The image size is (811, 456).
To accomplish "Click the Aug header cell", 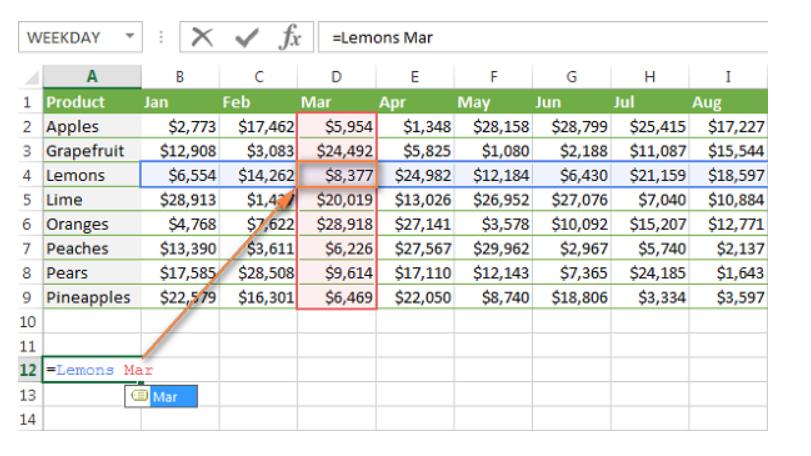I will pyautogui.click(x=728, y=102).
